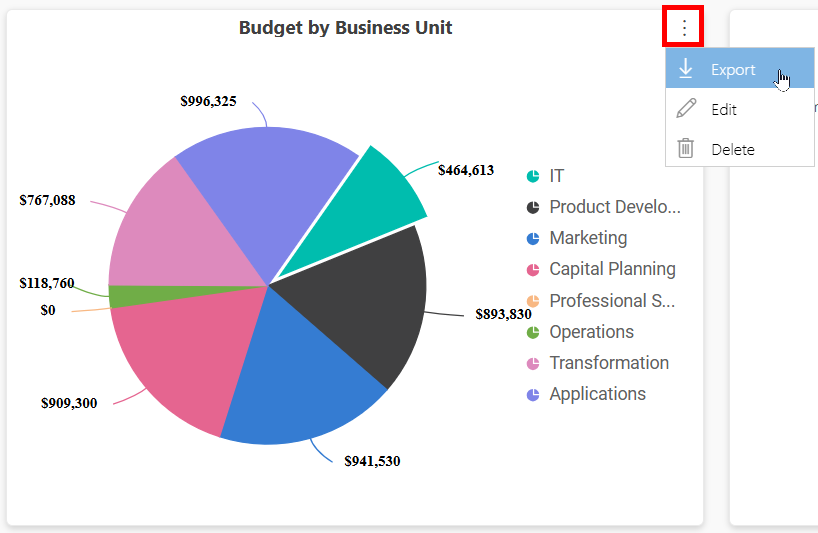Open the three-dot widget options menu

pyautogui.click(x=683, y=27)
